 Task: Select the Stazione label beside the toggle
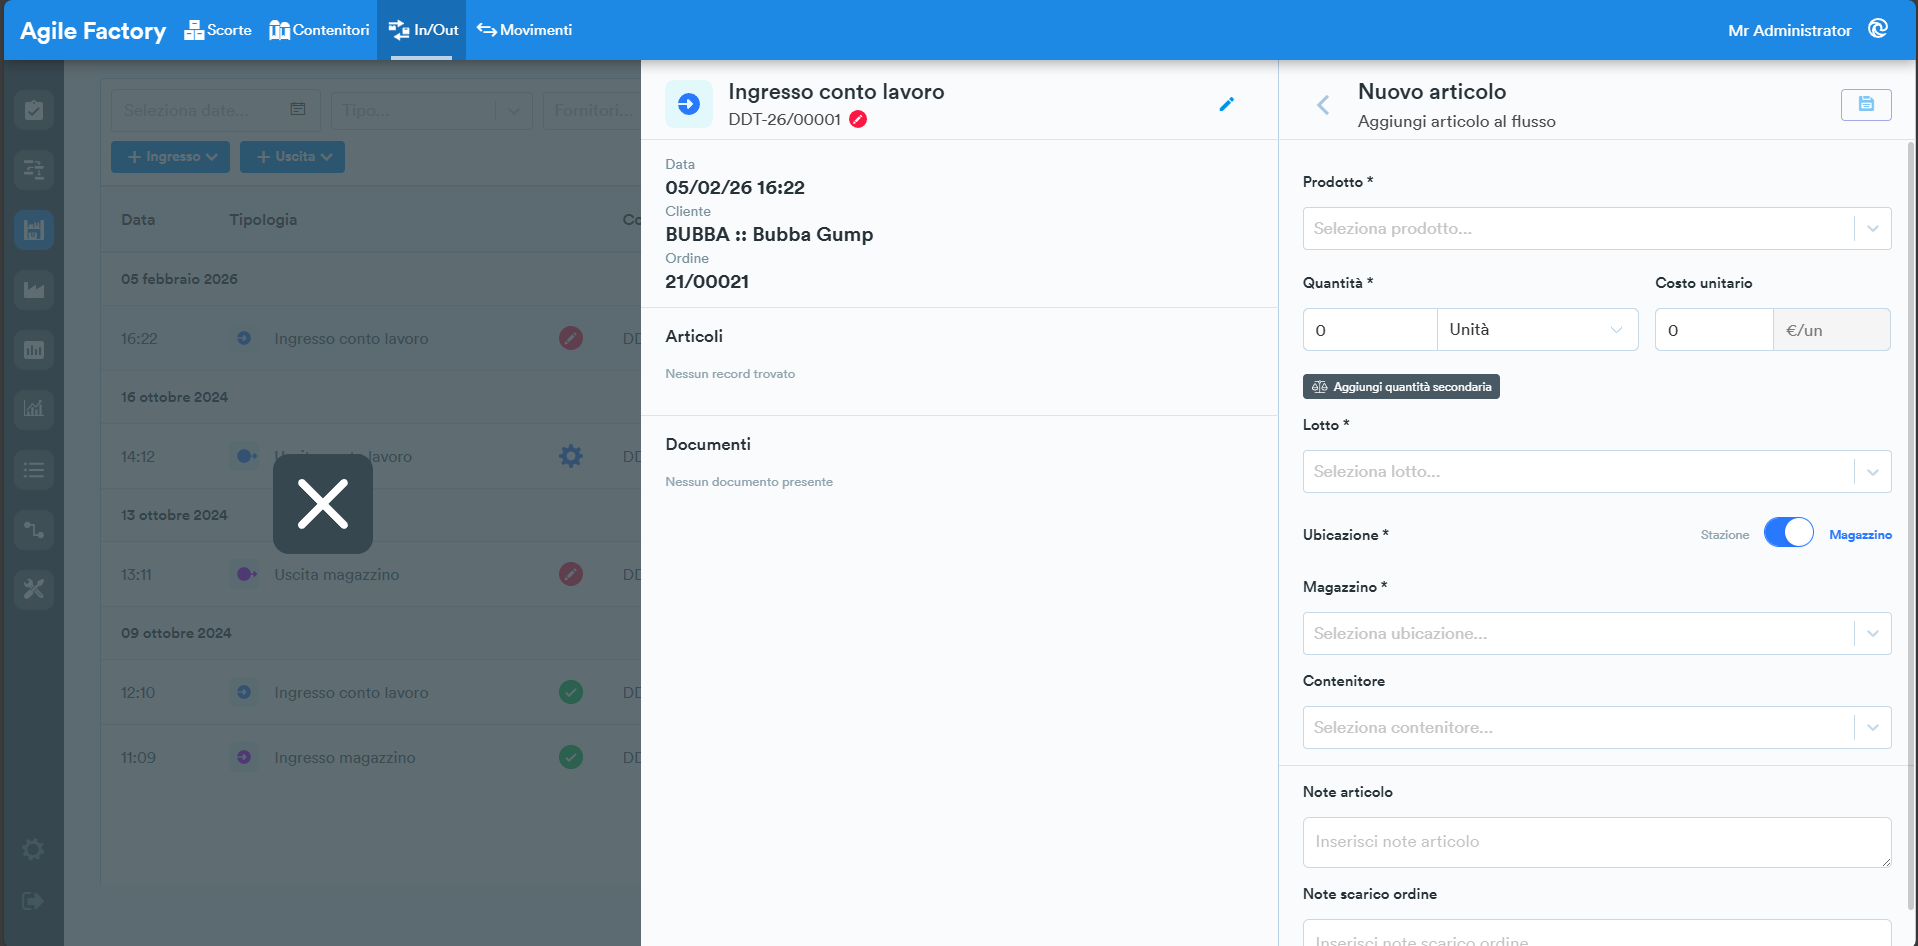coord(1725,535)
